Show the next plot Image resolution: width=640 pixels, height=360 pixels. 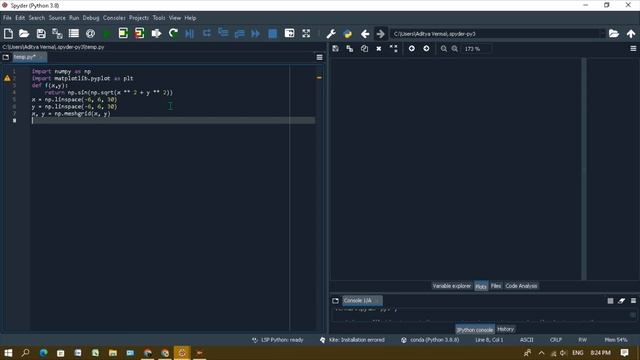pyautogui.click(x=426, y=49)
